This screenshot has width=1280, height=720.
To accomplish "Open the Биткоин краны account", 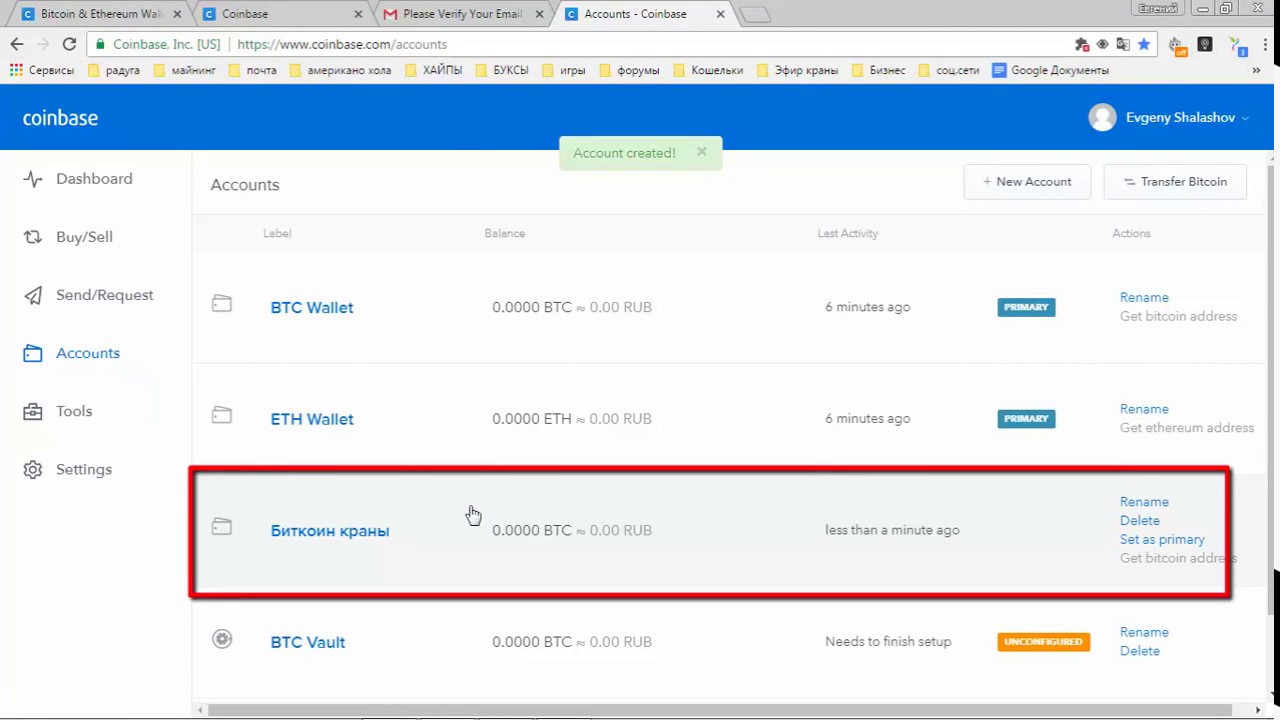I will [x=330, y=531].
